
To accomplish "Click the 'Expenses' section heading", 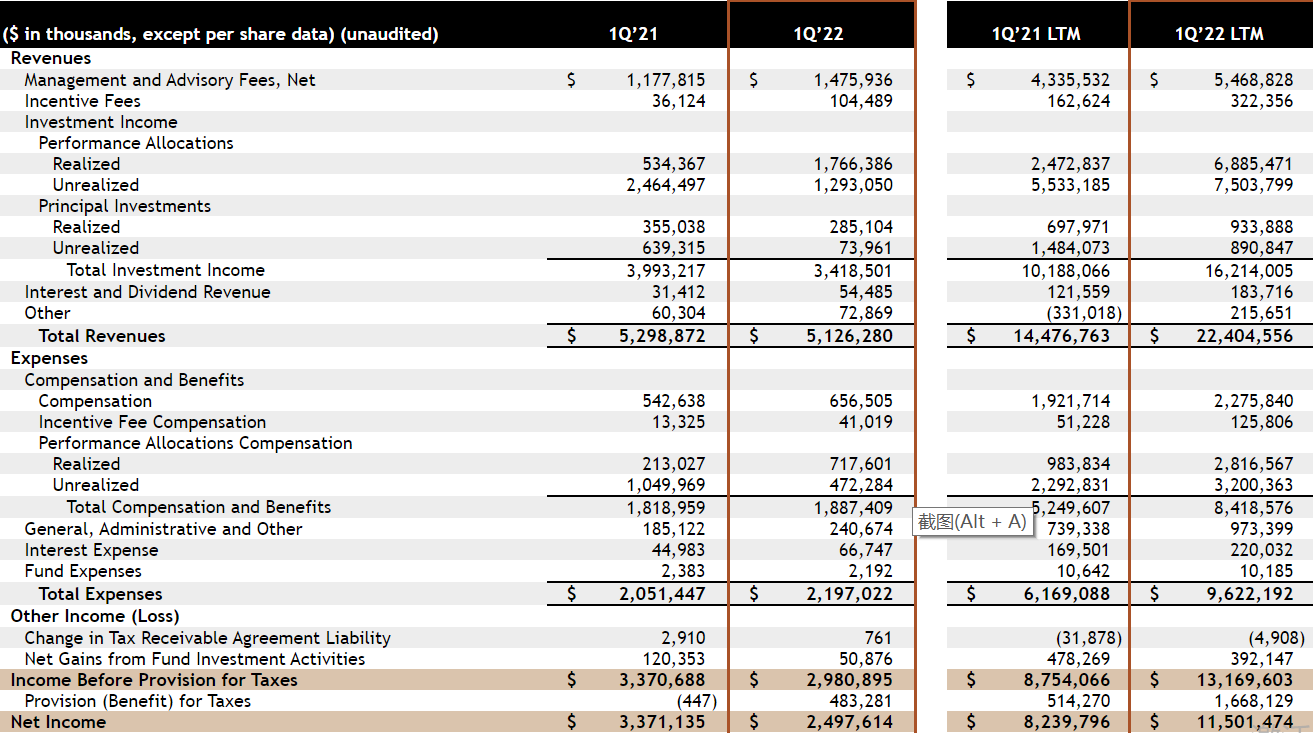I will point(49,358).
